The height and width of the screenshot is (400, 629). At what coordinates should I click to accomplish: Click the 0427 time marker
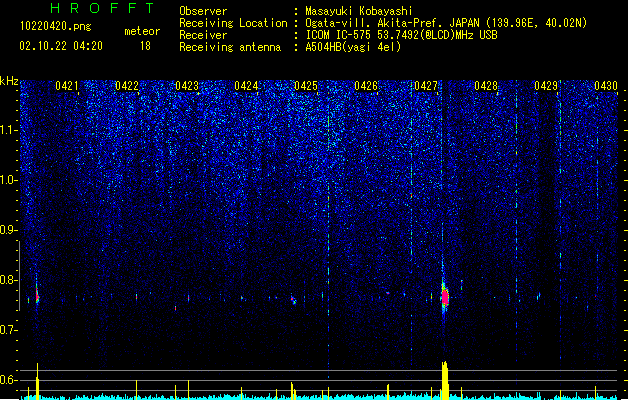[426, 86]
